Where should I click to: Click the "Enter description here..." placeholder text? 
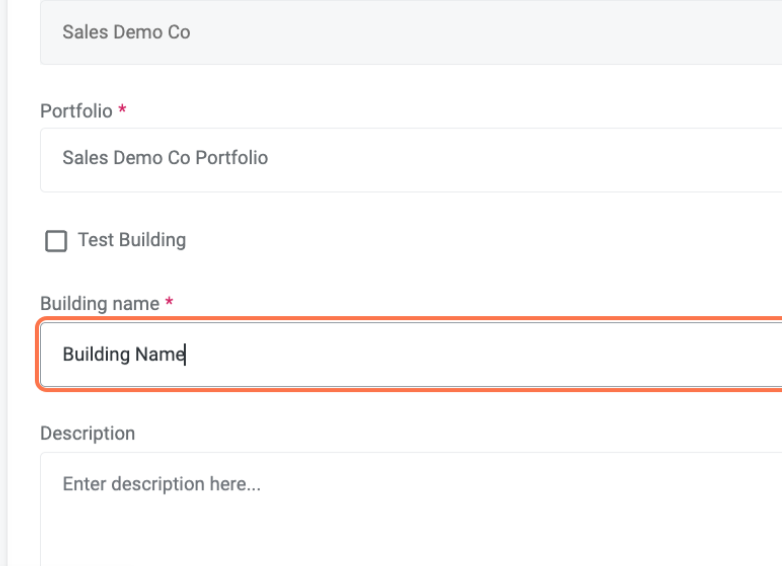(x=161, y=484)
